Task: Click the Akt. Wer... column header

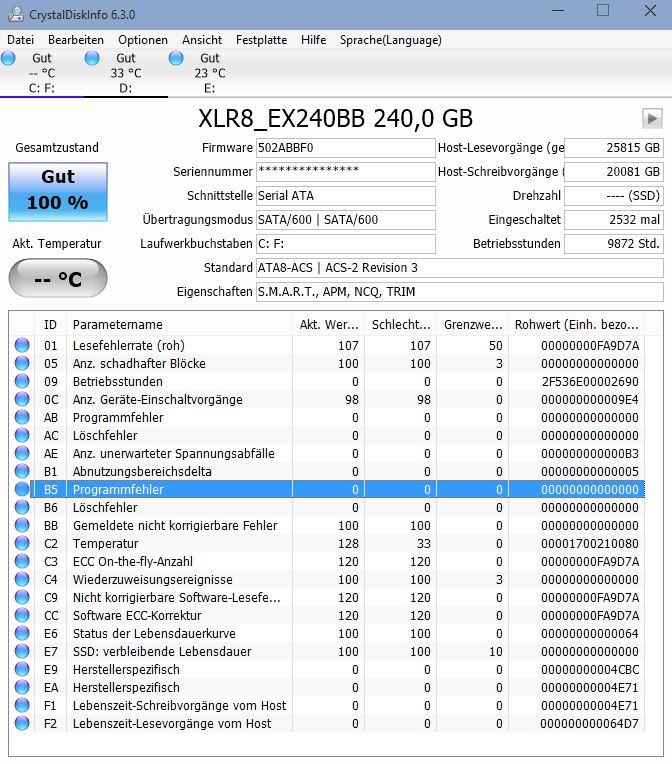Action: [329, 325]
